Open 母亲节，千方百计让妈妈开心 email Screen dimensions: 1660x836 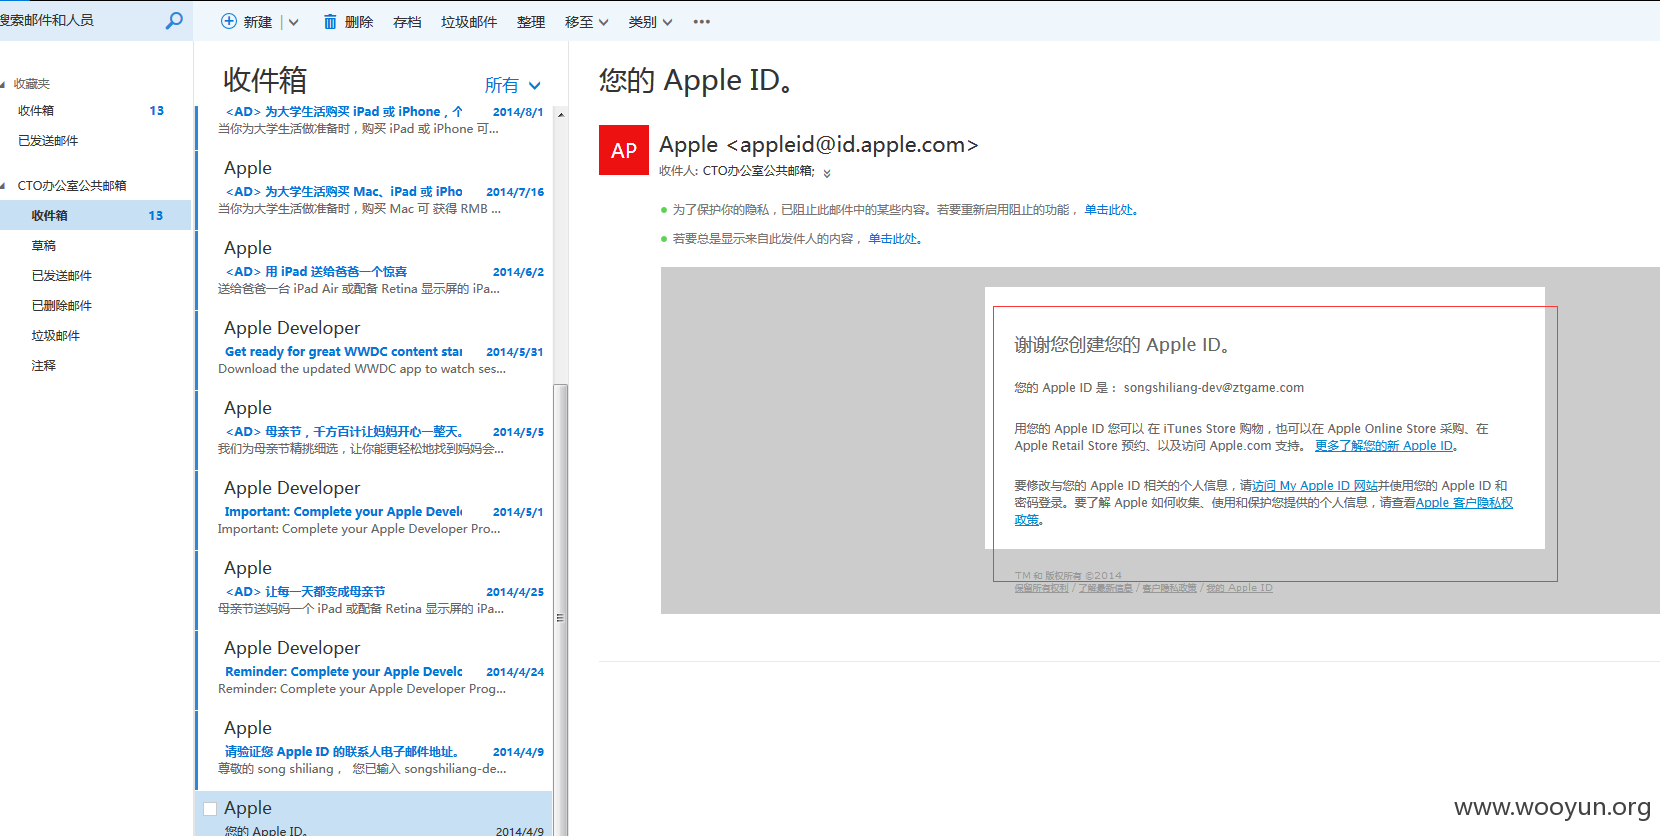point(375,428)
